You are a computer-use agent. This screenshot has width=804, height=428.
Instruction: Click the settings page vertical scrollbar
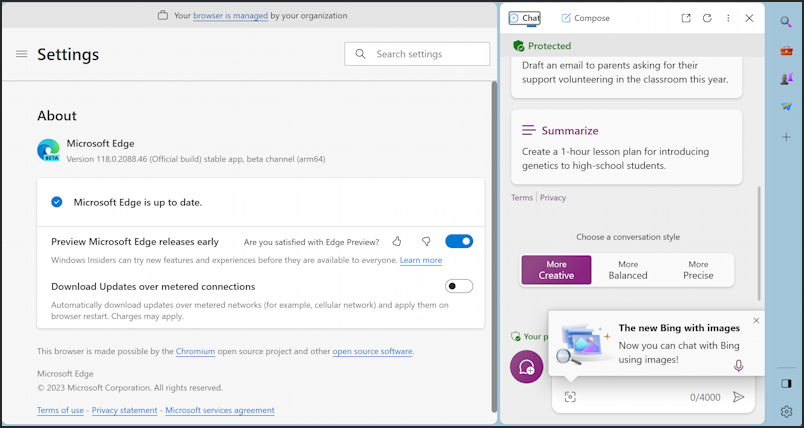494,246
